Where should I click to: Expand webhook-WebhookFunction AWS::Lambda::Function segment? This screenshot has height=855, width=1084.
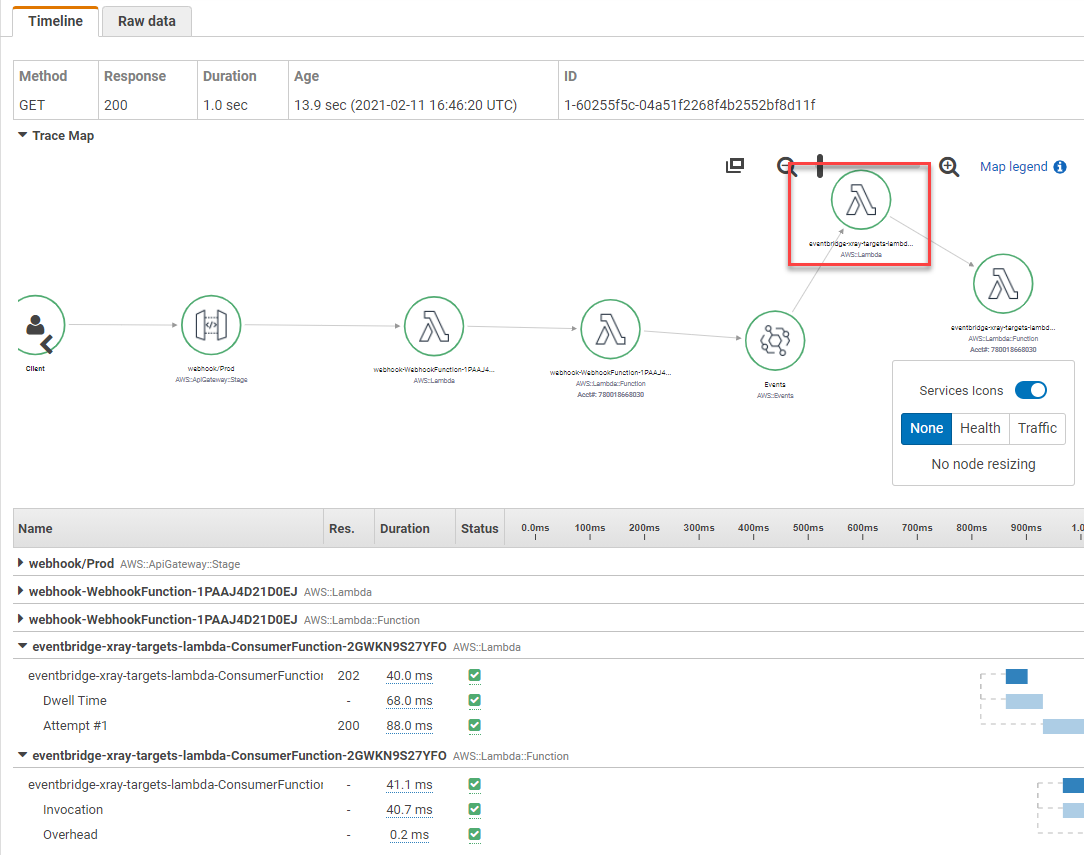(21, 619)
